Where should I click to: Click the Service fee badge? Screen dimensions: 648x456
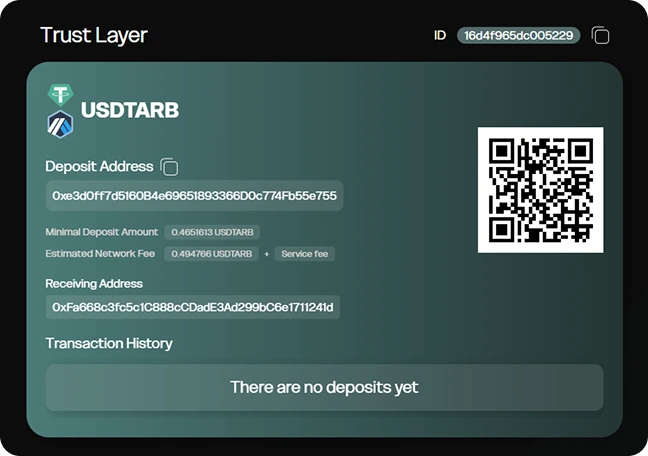(x=305, y=254)
